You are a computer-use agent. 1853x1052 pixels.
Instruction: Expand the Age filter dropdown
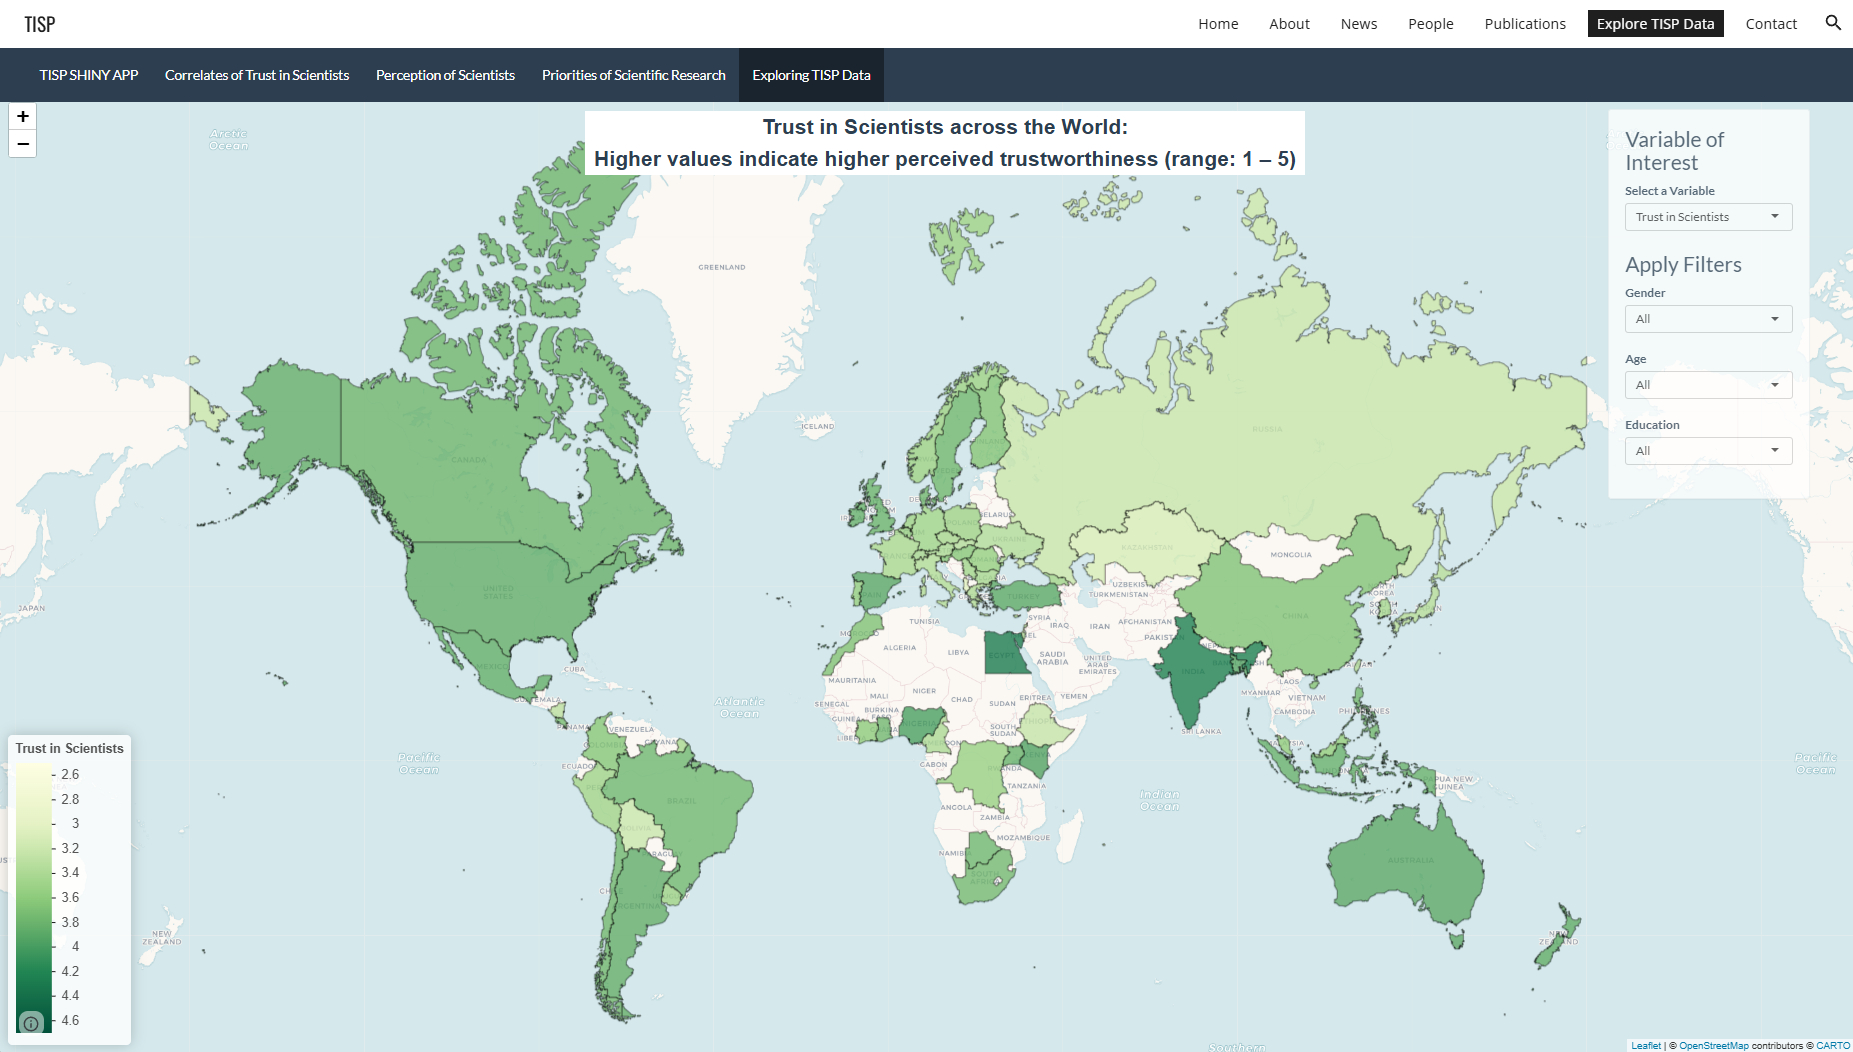tap(1707, 385)
